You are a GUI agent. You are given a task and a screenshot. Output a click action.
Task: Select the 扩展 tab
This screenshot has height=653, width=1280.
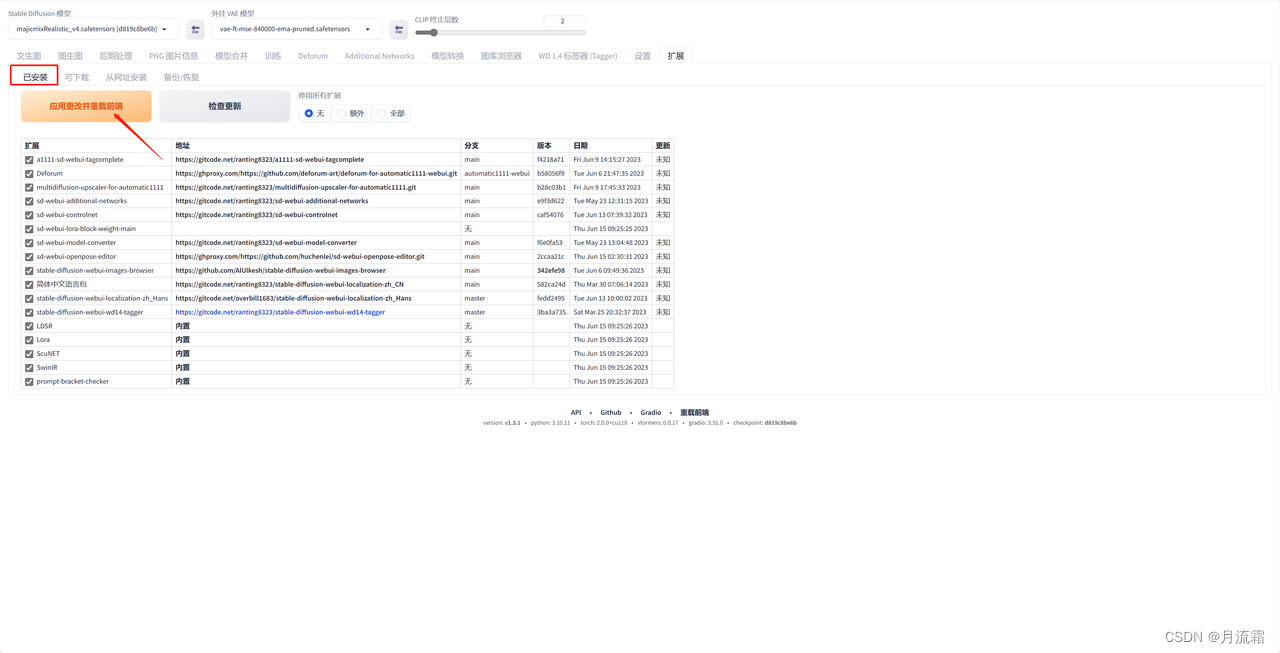[x=676, y=56]
